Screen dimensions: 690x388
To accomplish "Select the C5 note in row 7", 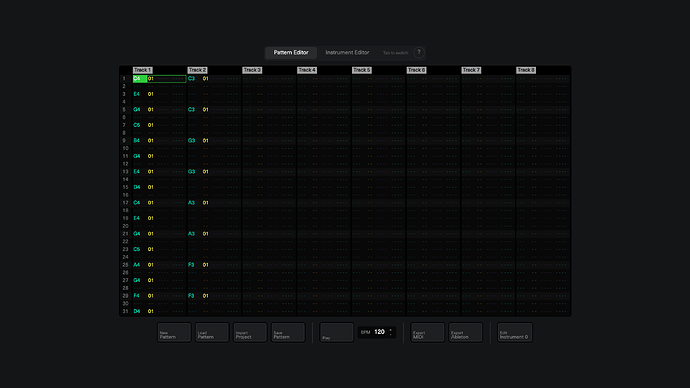I will coord(137,125).
